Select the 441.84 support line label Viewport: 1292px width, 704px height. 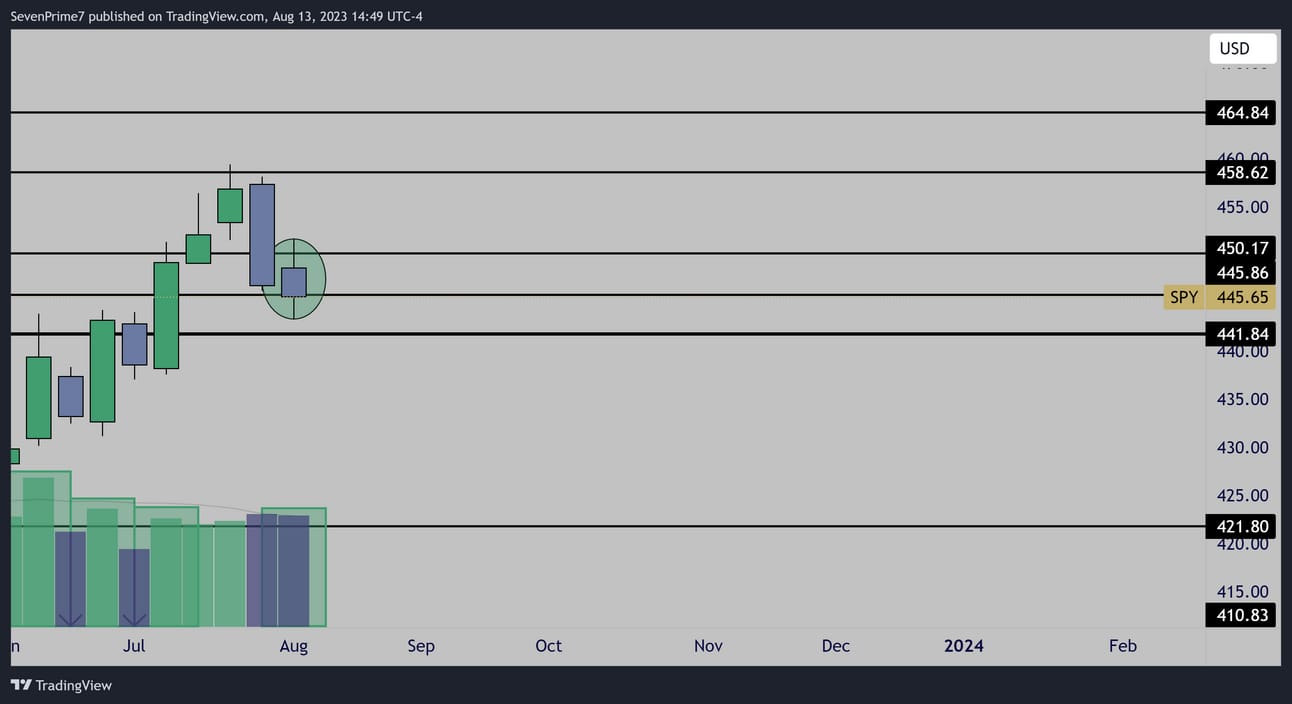coord(1243,334)
